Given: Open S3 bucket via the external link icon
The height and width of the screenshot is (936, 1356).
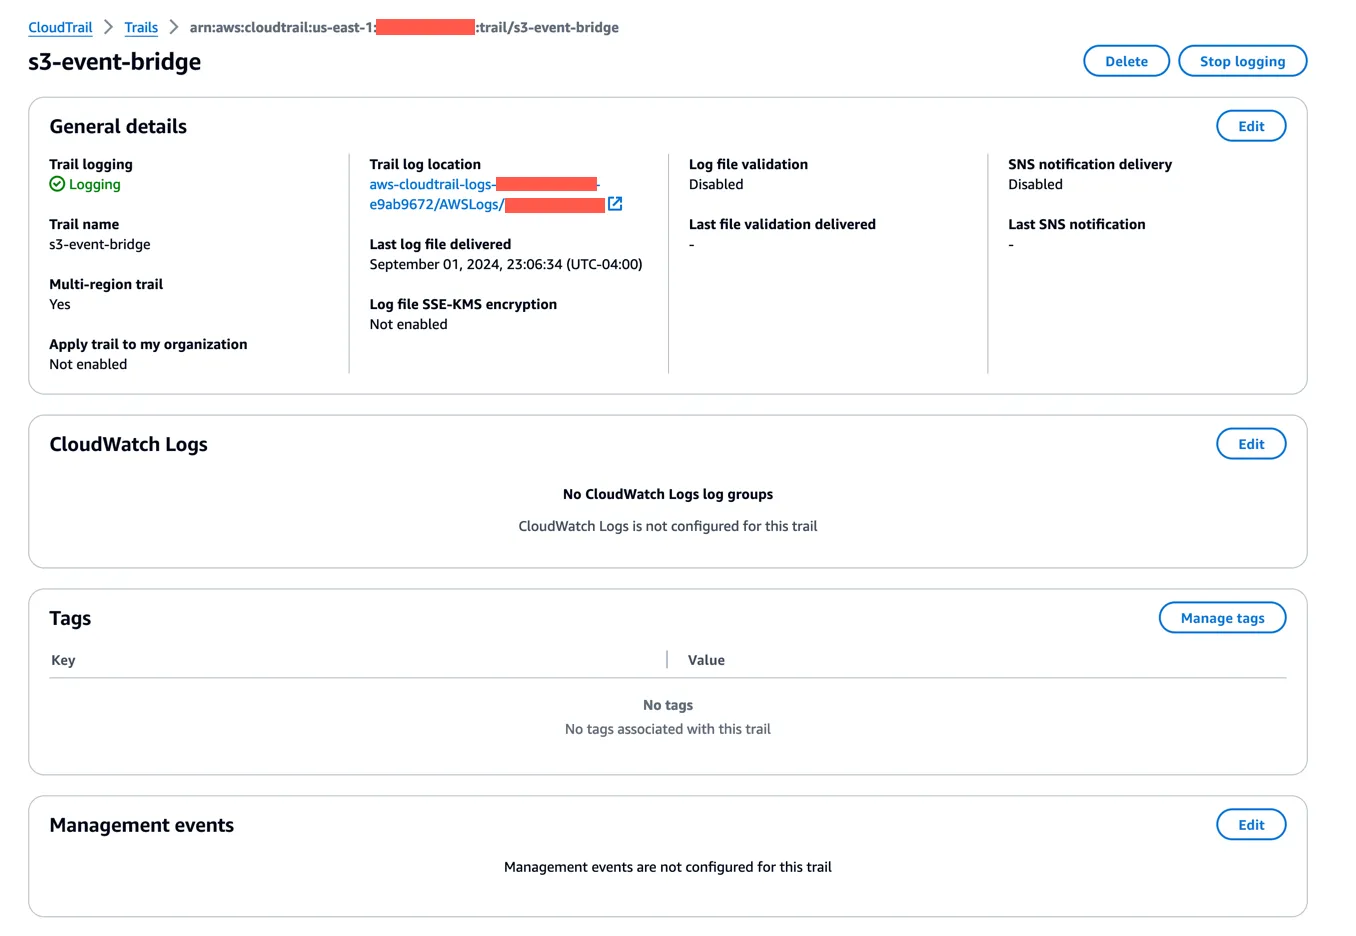Looking at the screenshot, I should 616,203.
